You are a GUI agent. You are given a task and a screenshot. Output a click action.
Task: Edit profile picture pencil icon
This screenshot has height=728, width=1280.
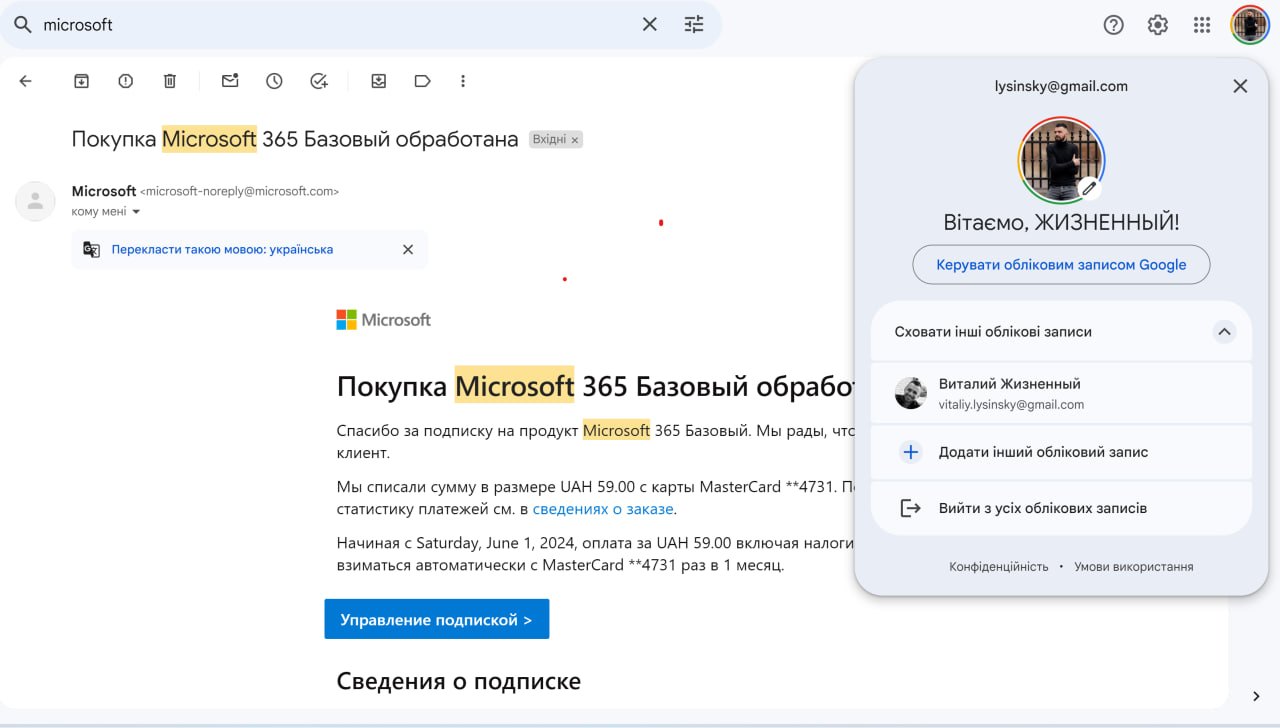[1089, 187]
